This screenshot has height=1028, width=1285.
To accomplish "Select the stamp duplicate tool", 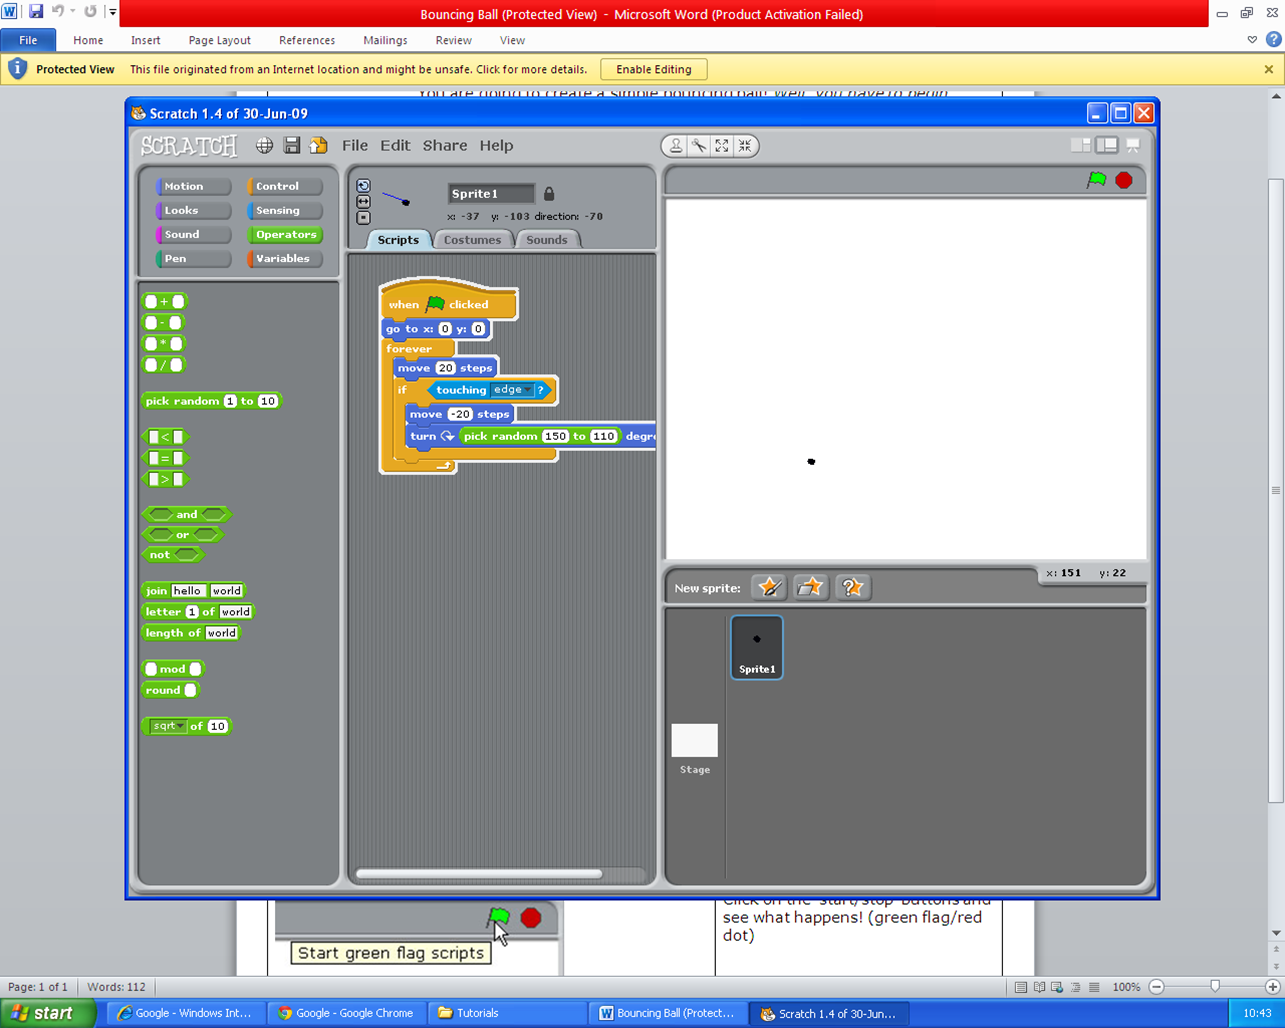I will (x=675, y=146).
